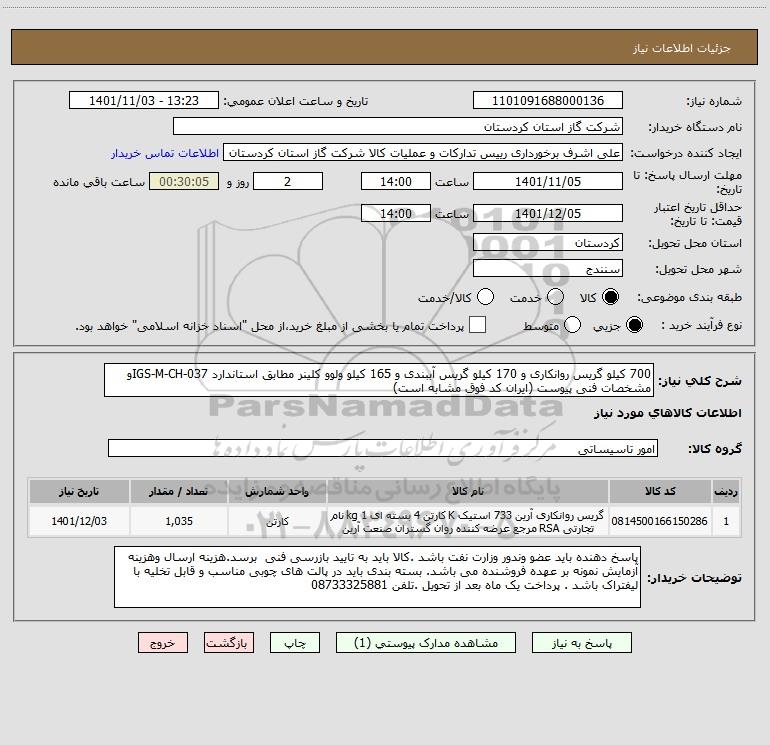Select the کالا radio button
This screenshot has height=745, width=770.
pos(610,297)
